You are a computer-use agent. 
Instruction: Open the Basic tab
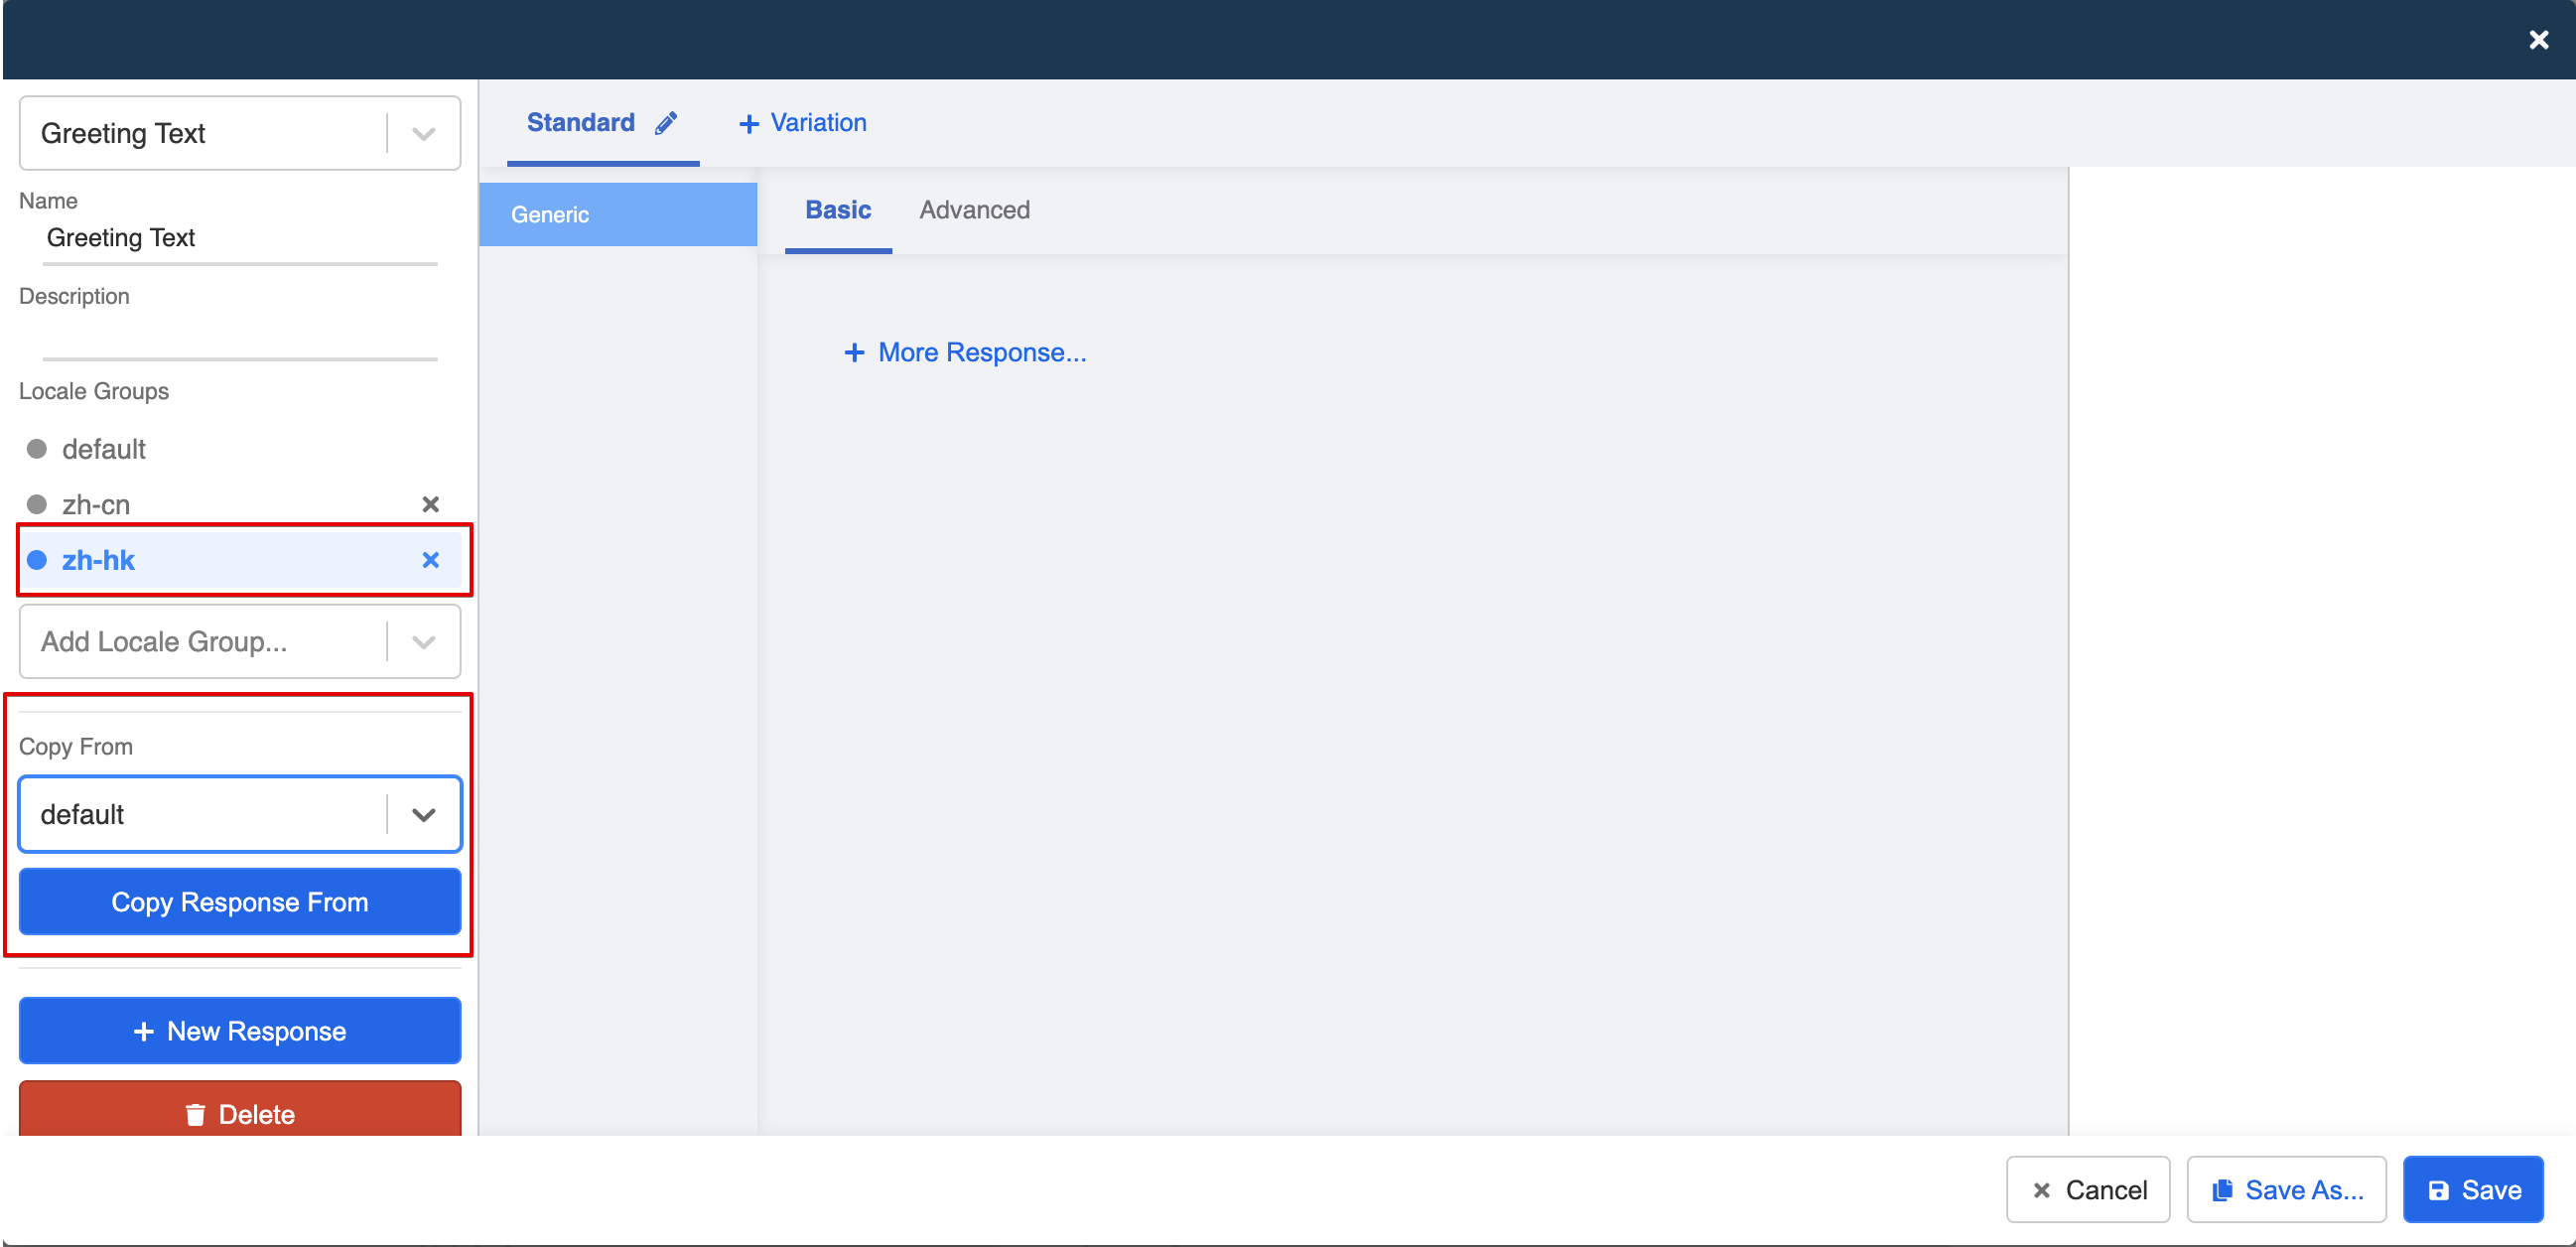838,210
